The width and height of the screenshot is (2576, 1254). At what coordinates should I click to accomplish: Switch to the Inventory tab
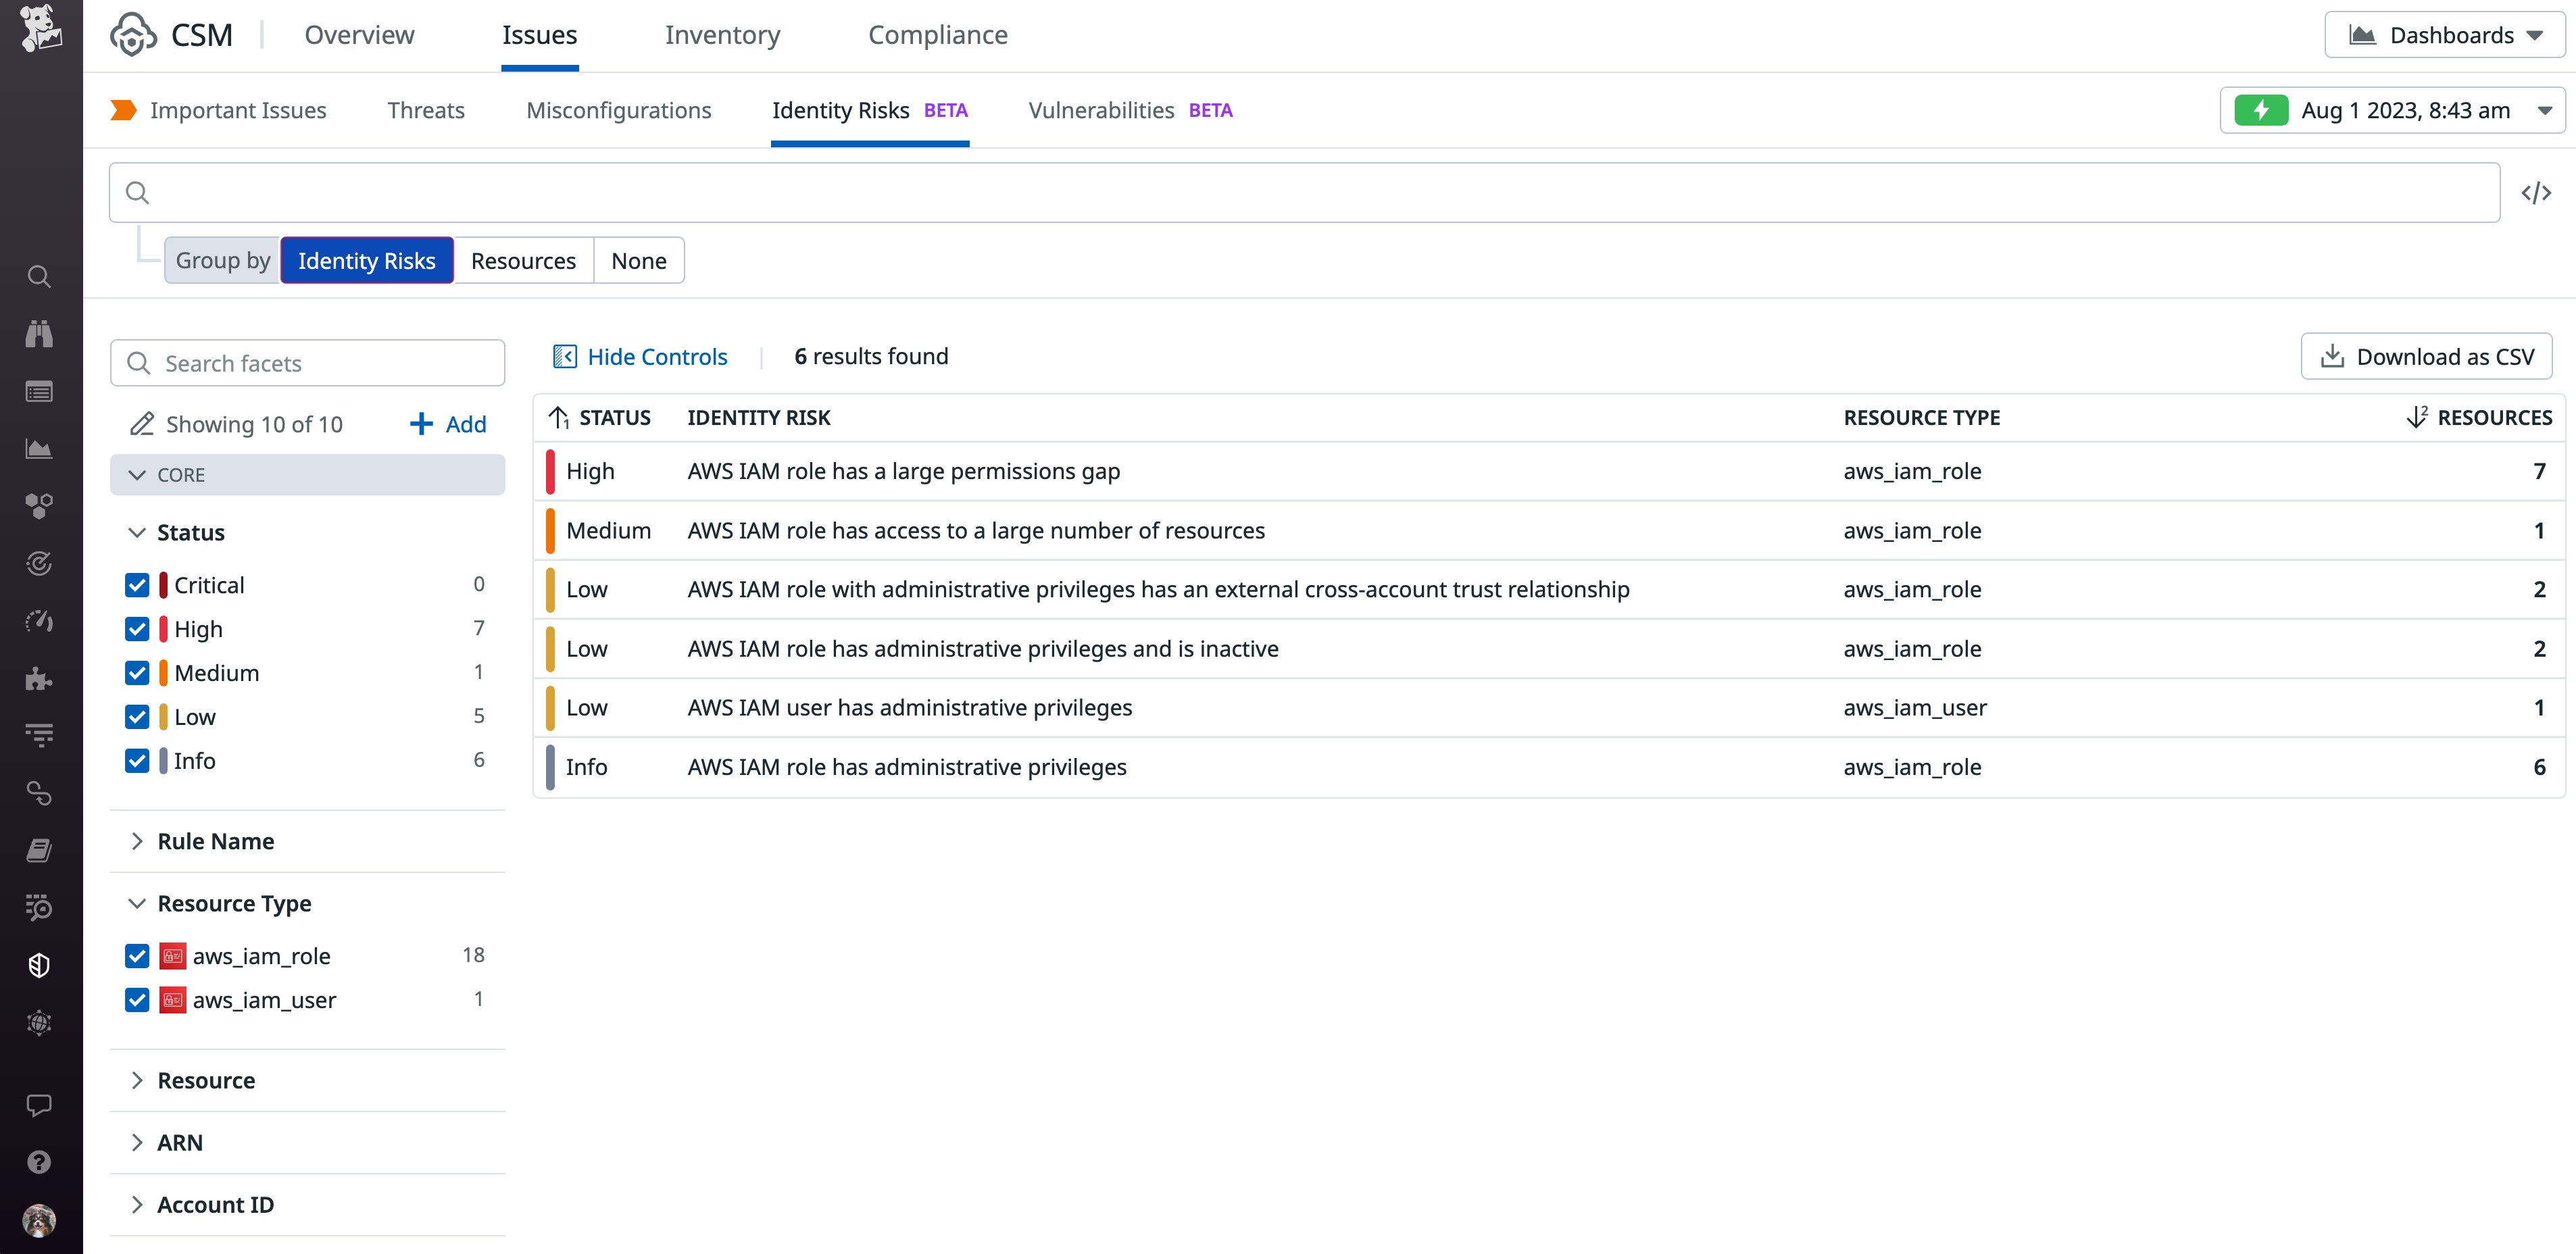coord(723,34)
